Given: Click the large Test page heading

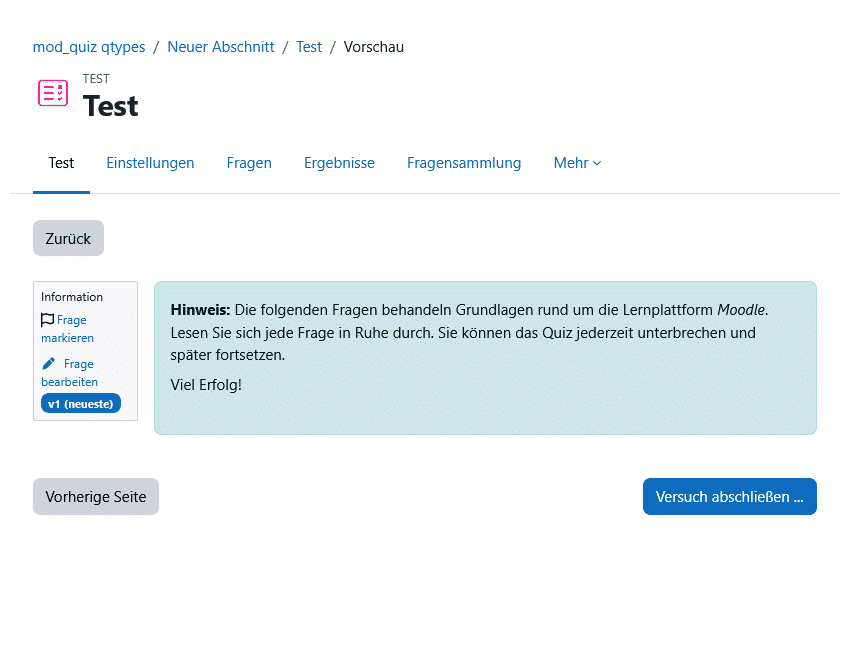Looking at the screenshot, I should point(111,106).
